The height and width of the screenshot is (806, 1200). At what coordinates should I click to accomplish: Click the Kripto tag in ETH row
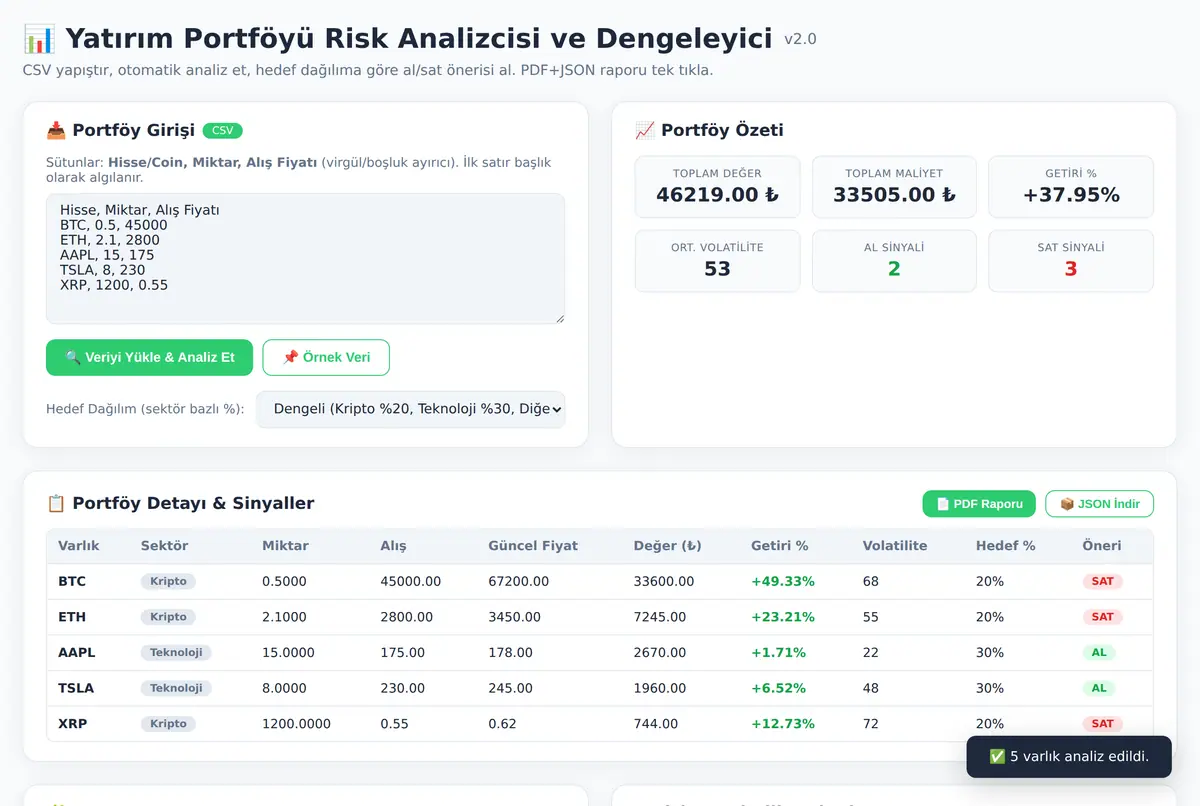point(168,617)
